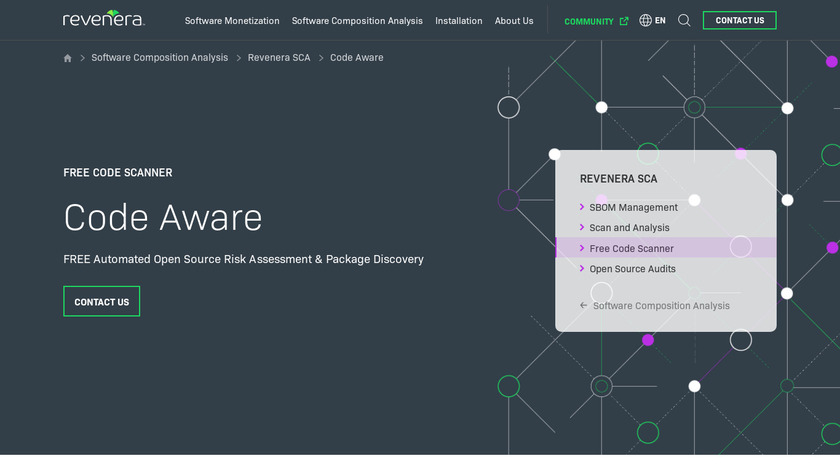Click the chevron next to SBOM Management
The height and width of the screenshot is (472, 840).
(582, 207)
